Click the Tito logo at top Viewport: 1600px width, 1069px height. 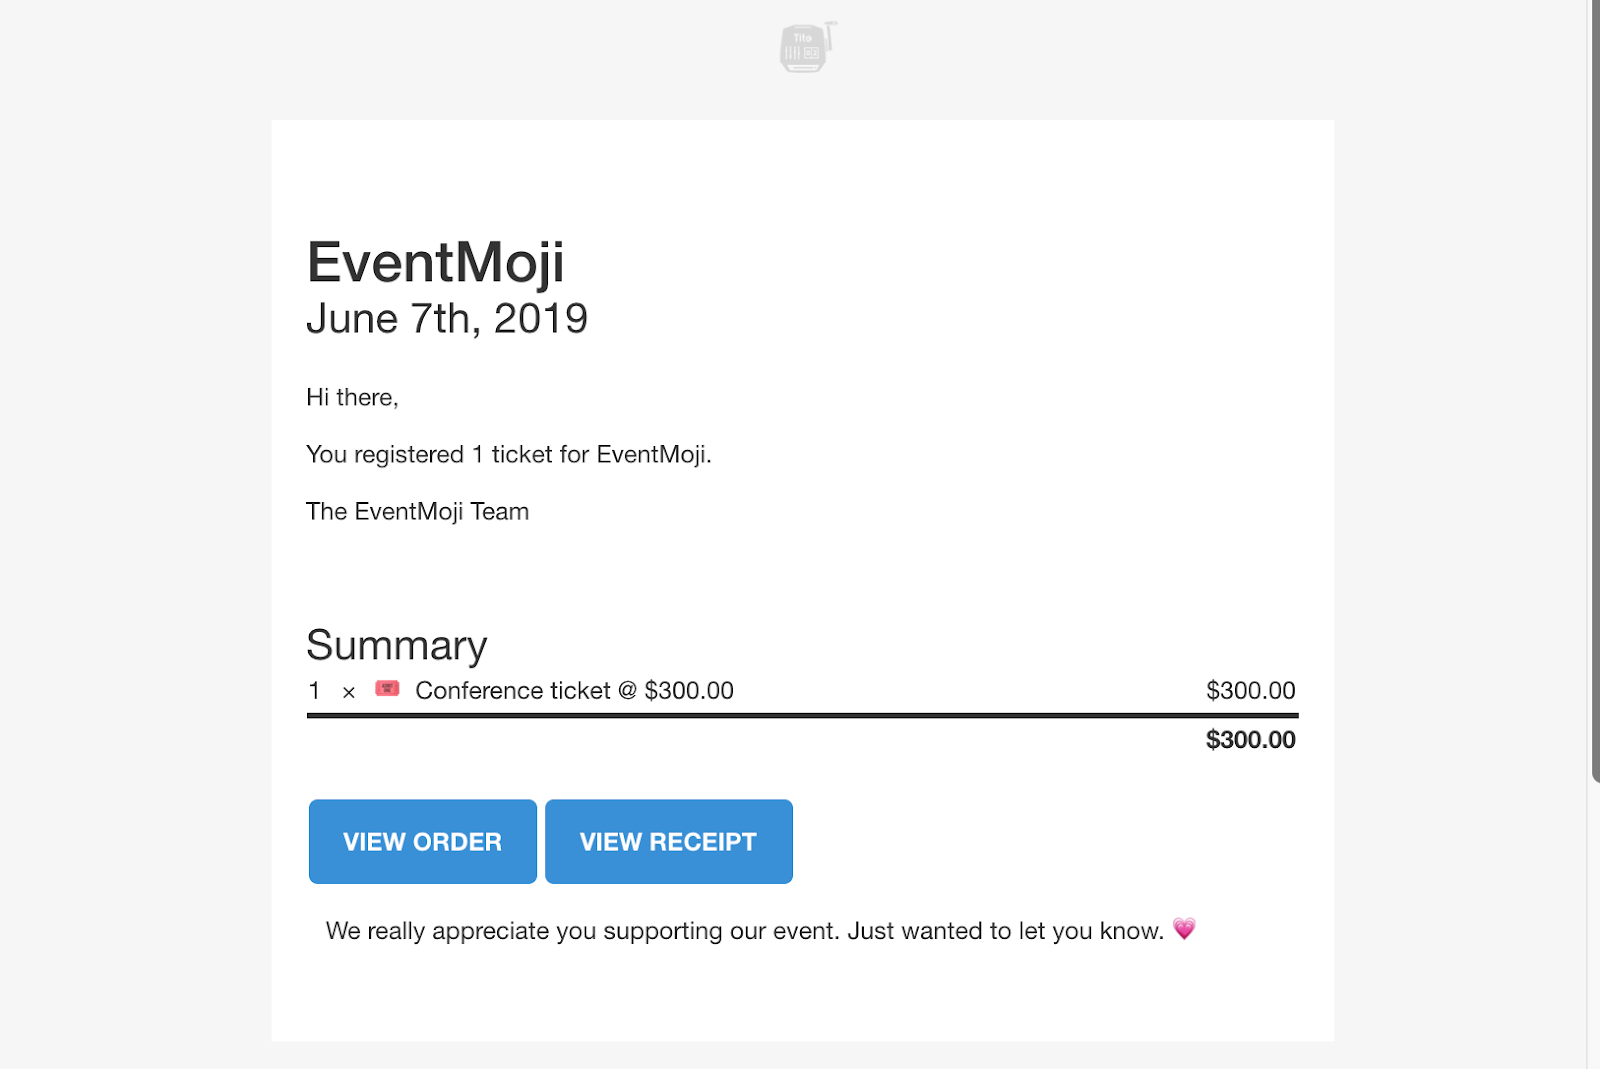[806, 48]
